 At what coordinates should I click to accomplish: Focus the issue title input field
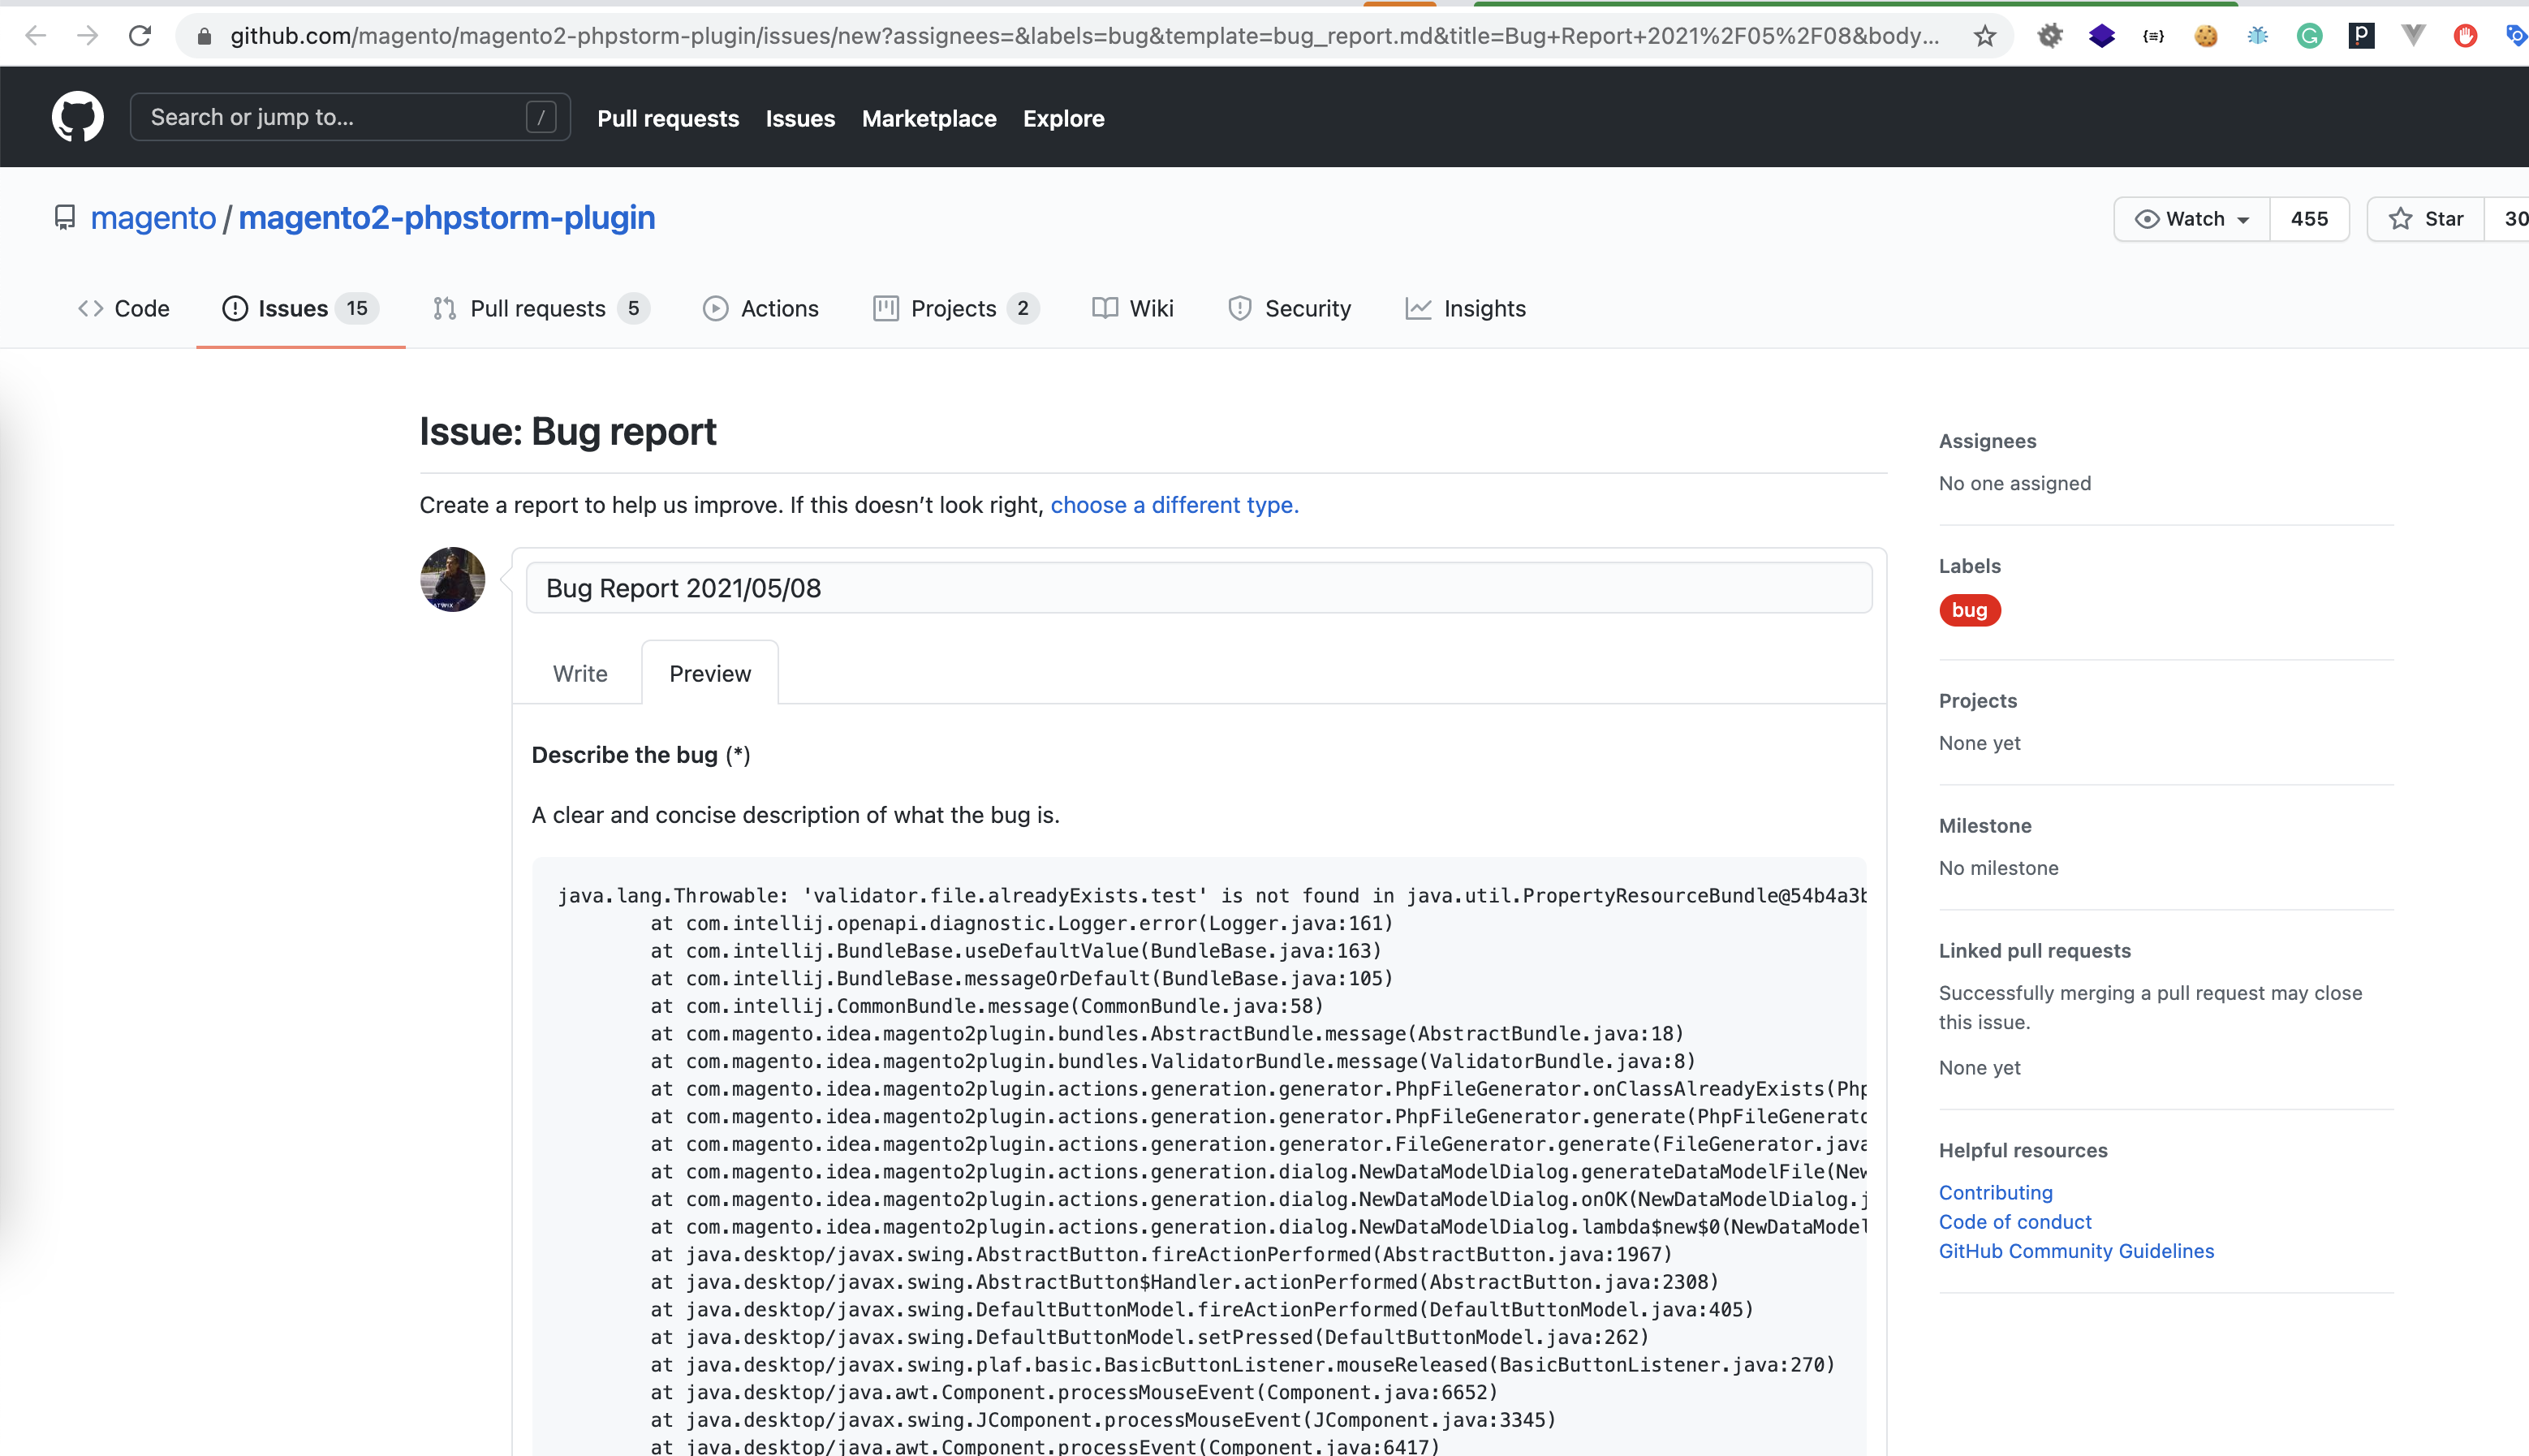click(x=1199, y=588)
